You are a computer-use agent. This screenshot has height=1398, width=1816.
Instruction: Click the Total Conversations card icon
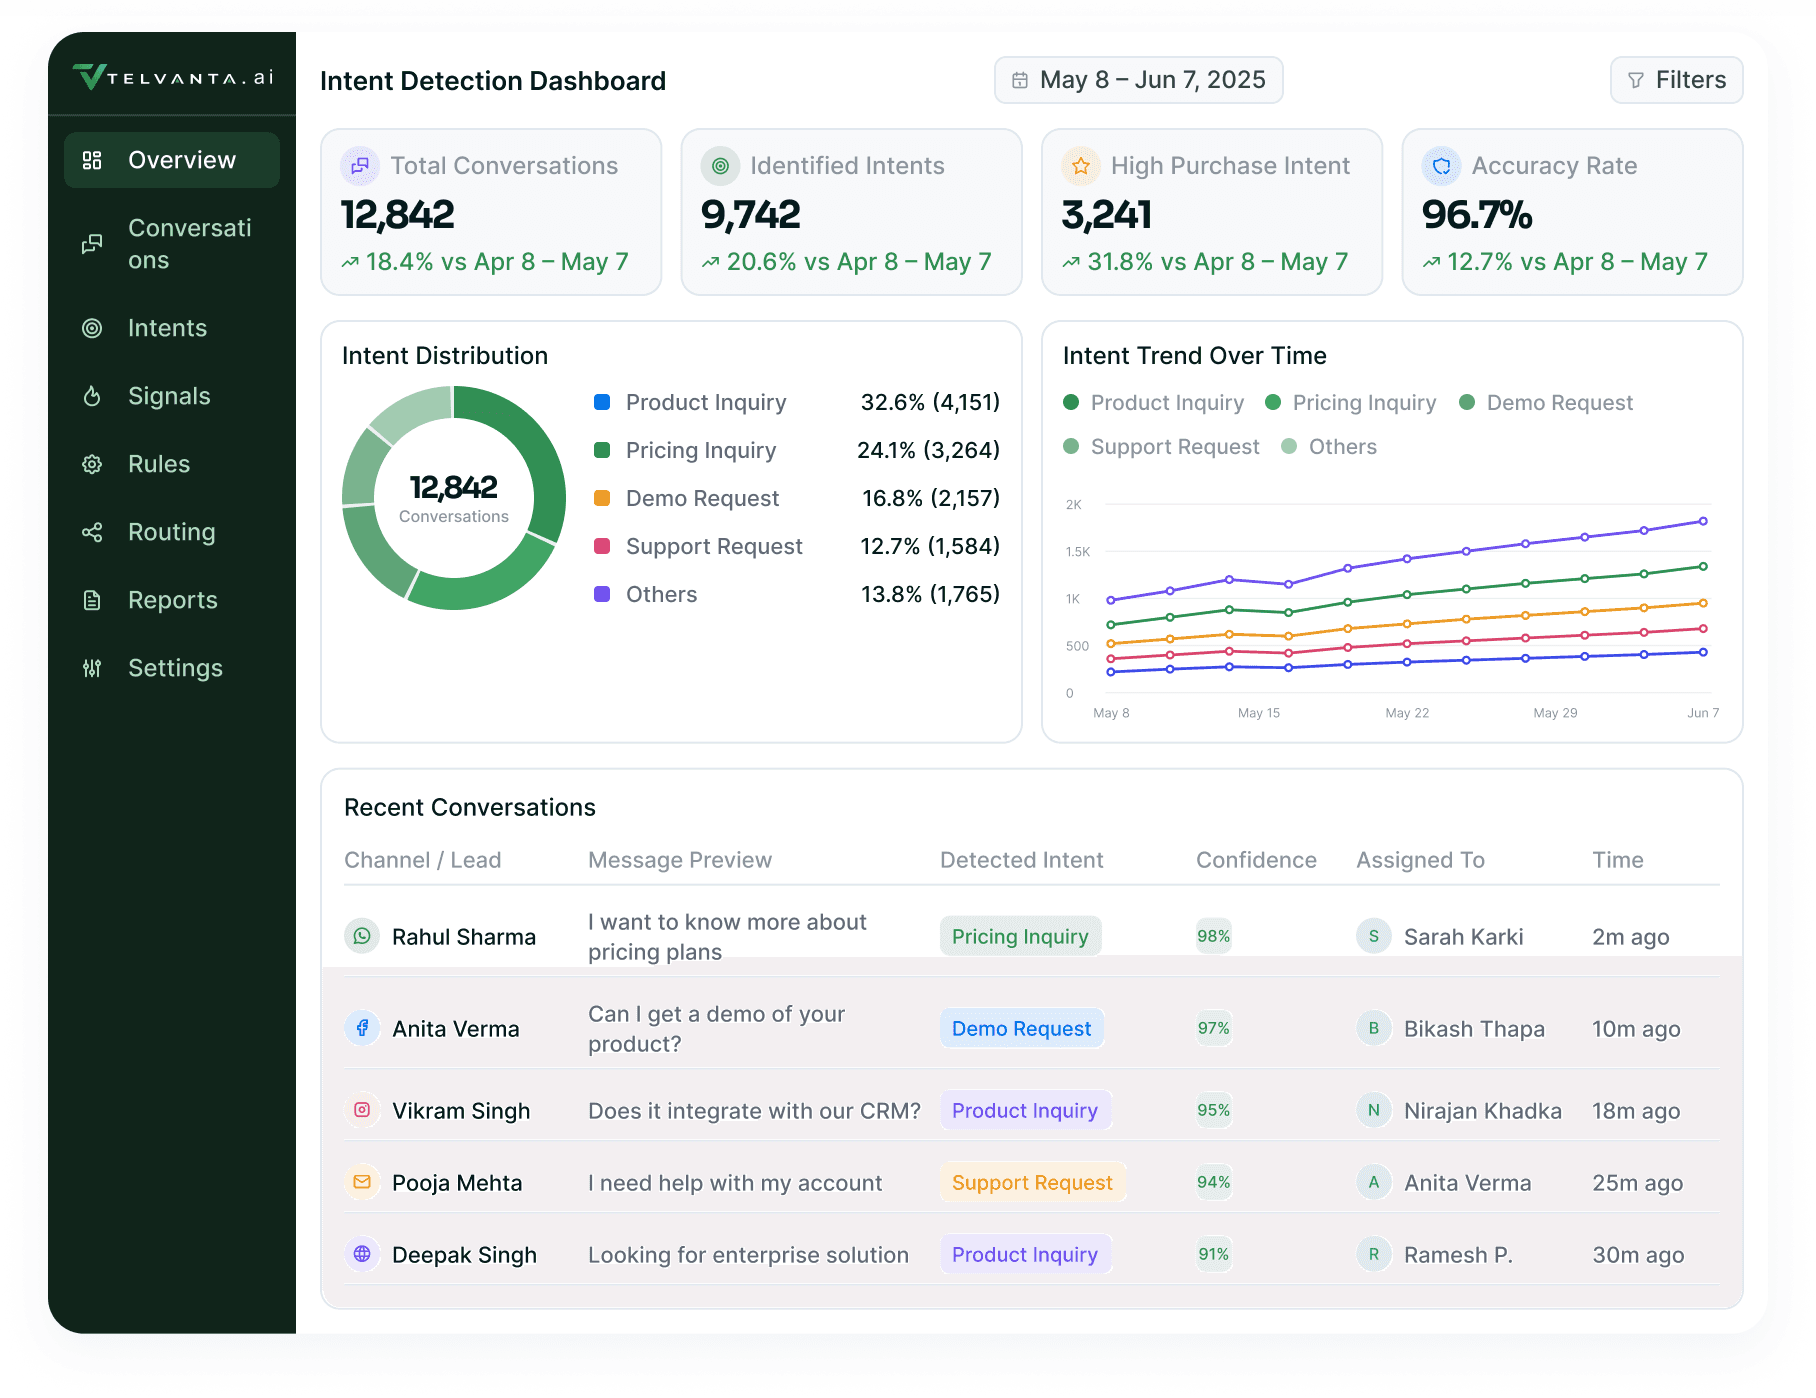click(x=360, y=166)
